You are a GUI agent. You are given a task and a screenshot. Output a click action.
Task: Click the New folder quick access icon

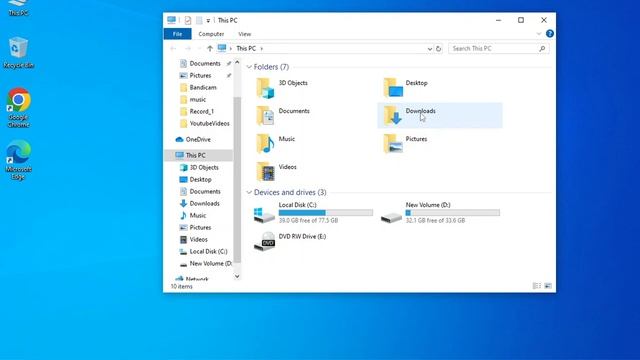click(199, 20)
